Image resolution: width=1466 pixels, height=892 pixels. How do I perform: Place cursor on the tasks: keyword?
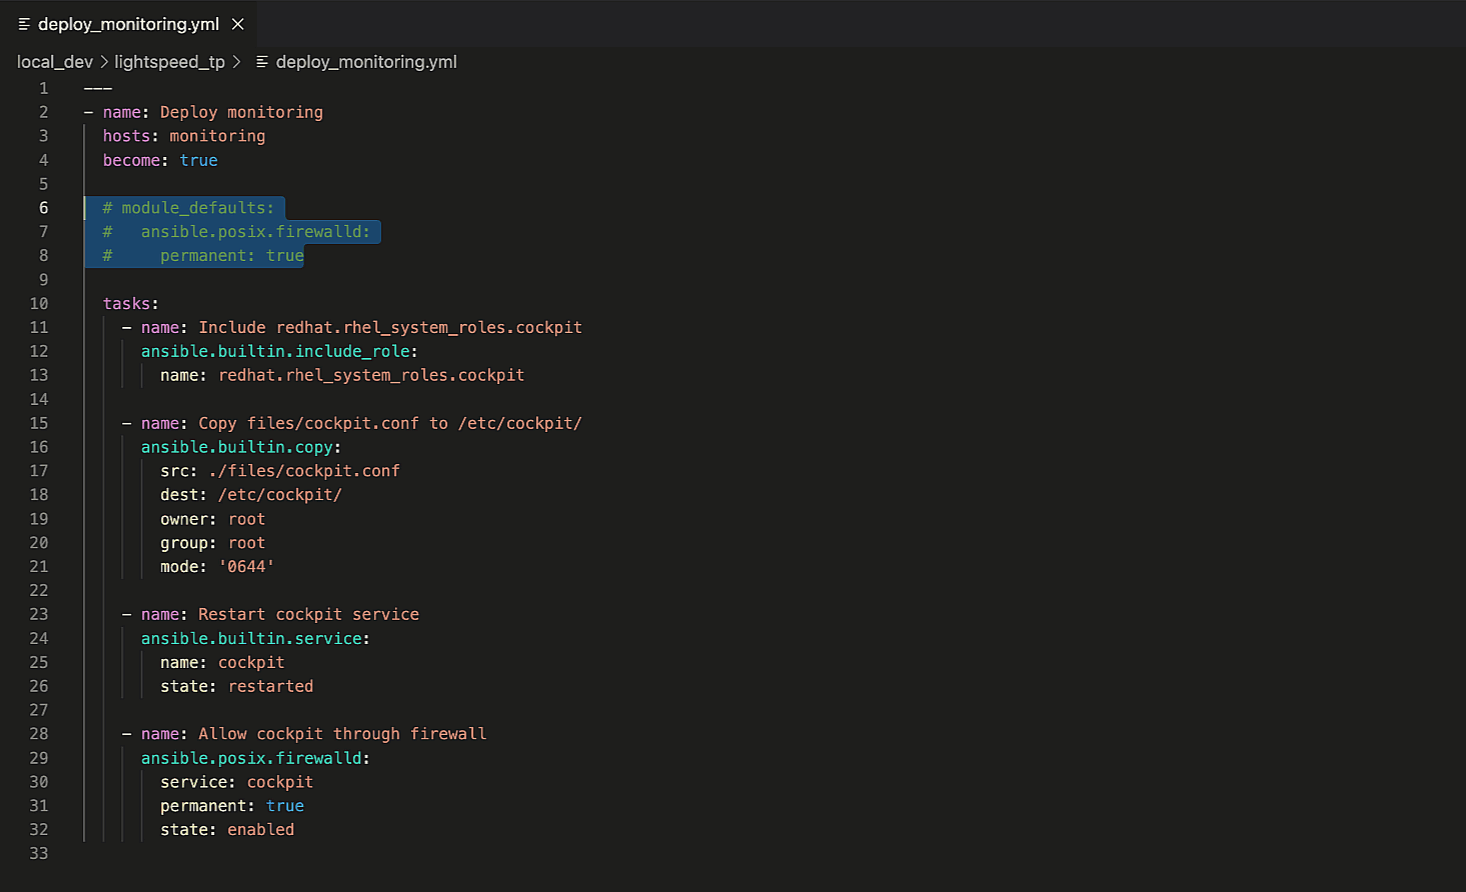click(130, 304)
